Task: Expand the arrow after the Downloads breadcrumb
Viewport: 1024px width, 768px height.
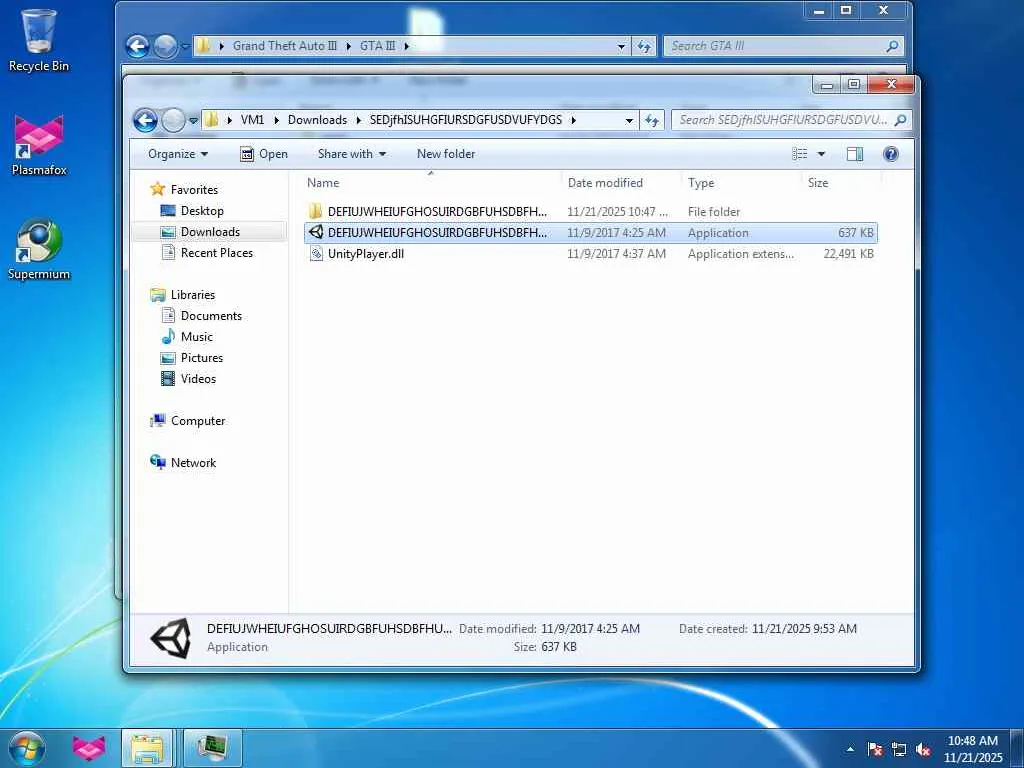Action: 359,120
